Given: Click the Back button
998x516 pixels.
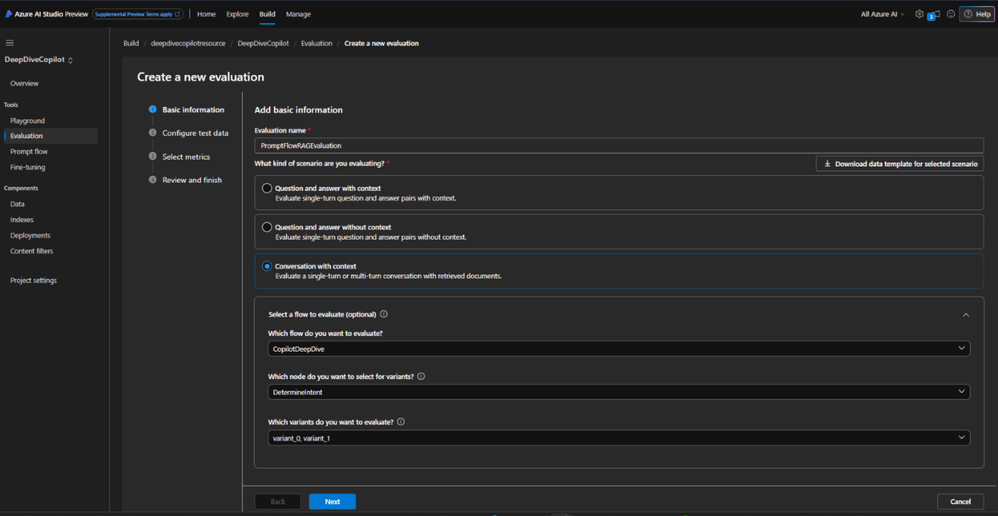Looking at the screenshot, I should pos(278,501).
